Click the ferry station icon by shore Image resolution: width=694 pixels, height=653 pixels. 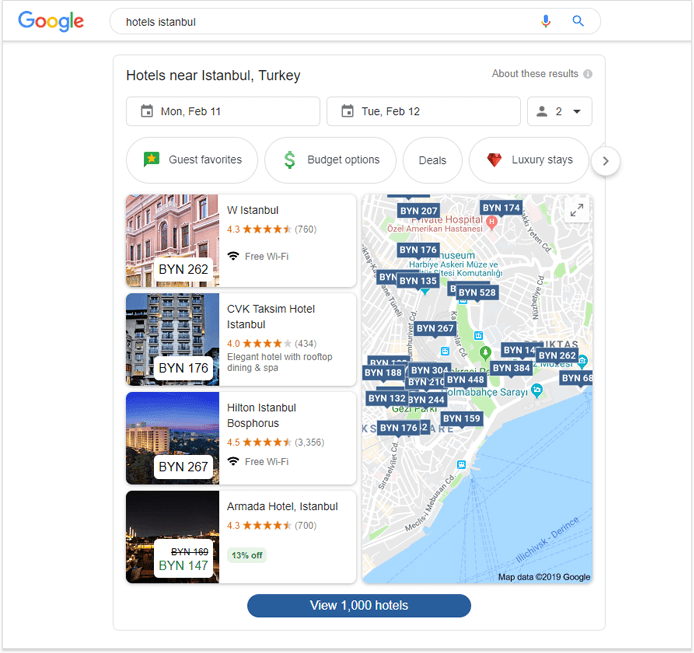(462, 464)
